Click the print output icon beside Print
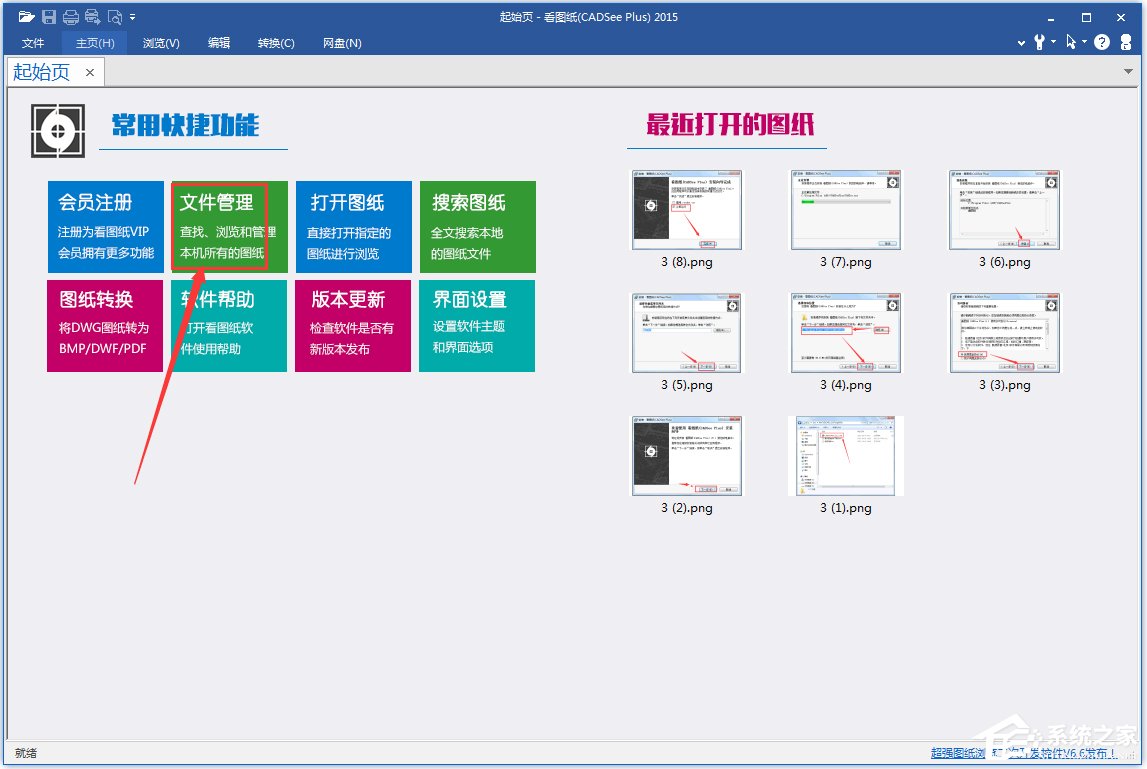Screen dimensions: 1147x769 click(x=90, y=15)
